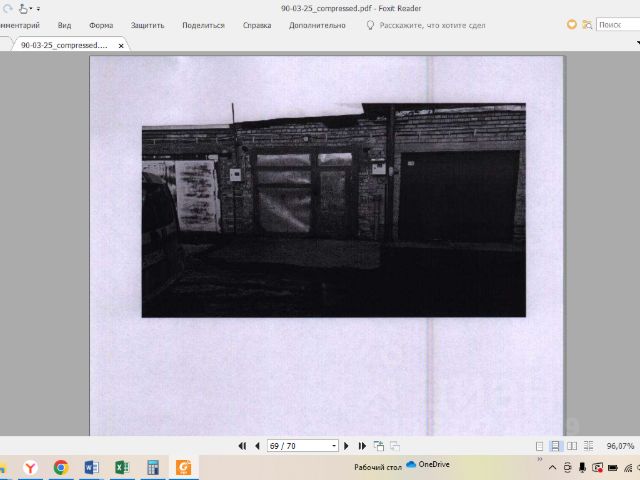Click the 'Расскажите, что хотите сделать' search box
The width and height of the screenshot is (640, 480).
pyautogui.click(x=432, y=25)
